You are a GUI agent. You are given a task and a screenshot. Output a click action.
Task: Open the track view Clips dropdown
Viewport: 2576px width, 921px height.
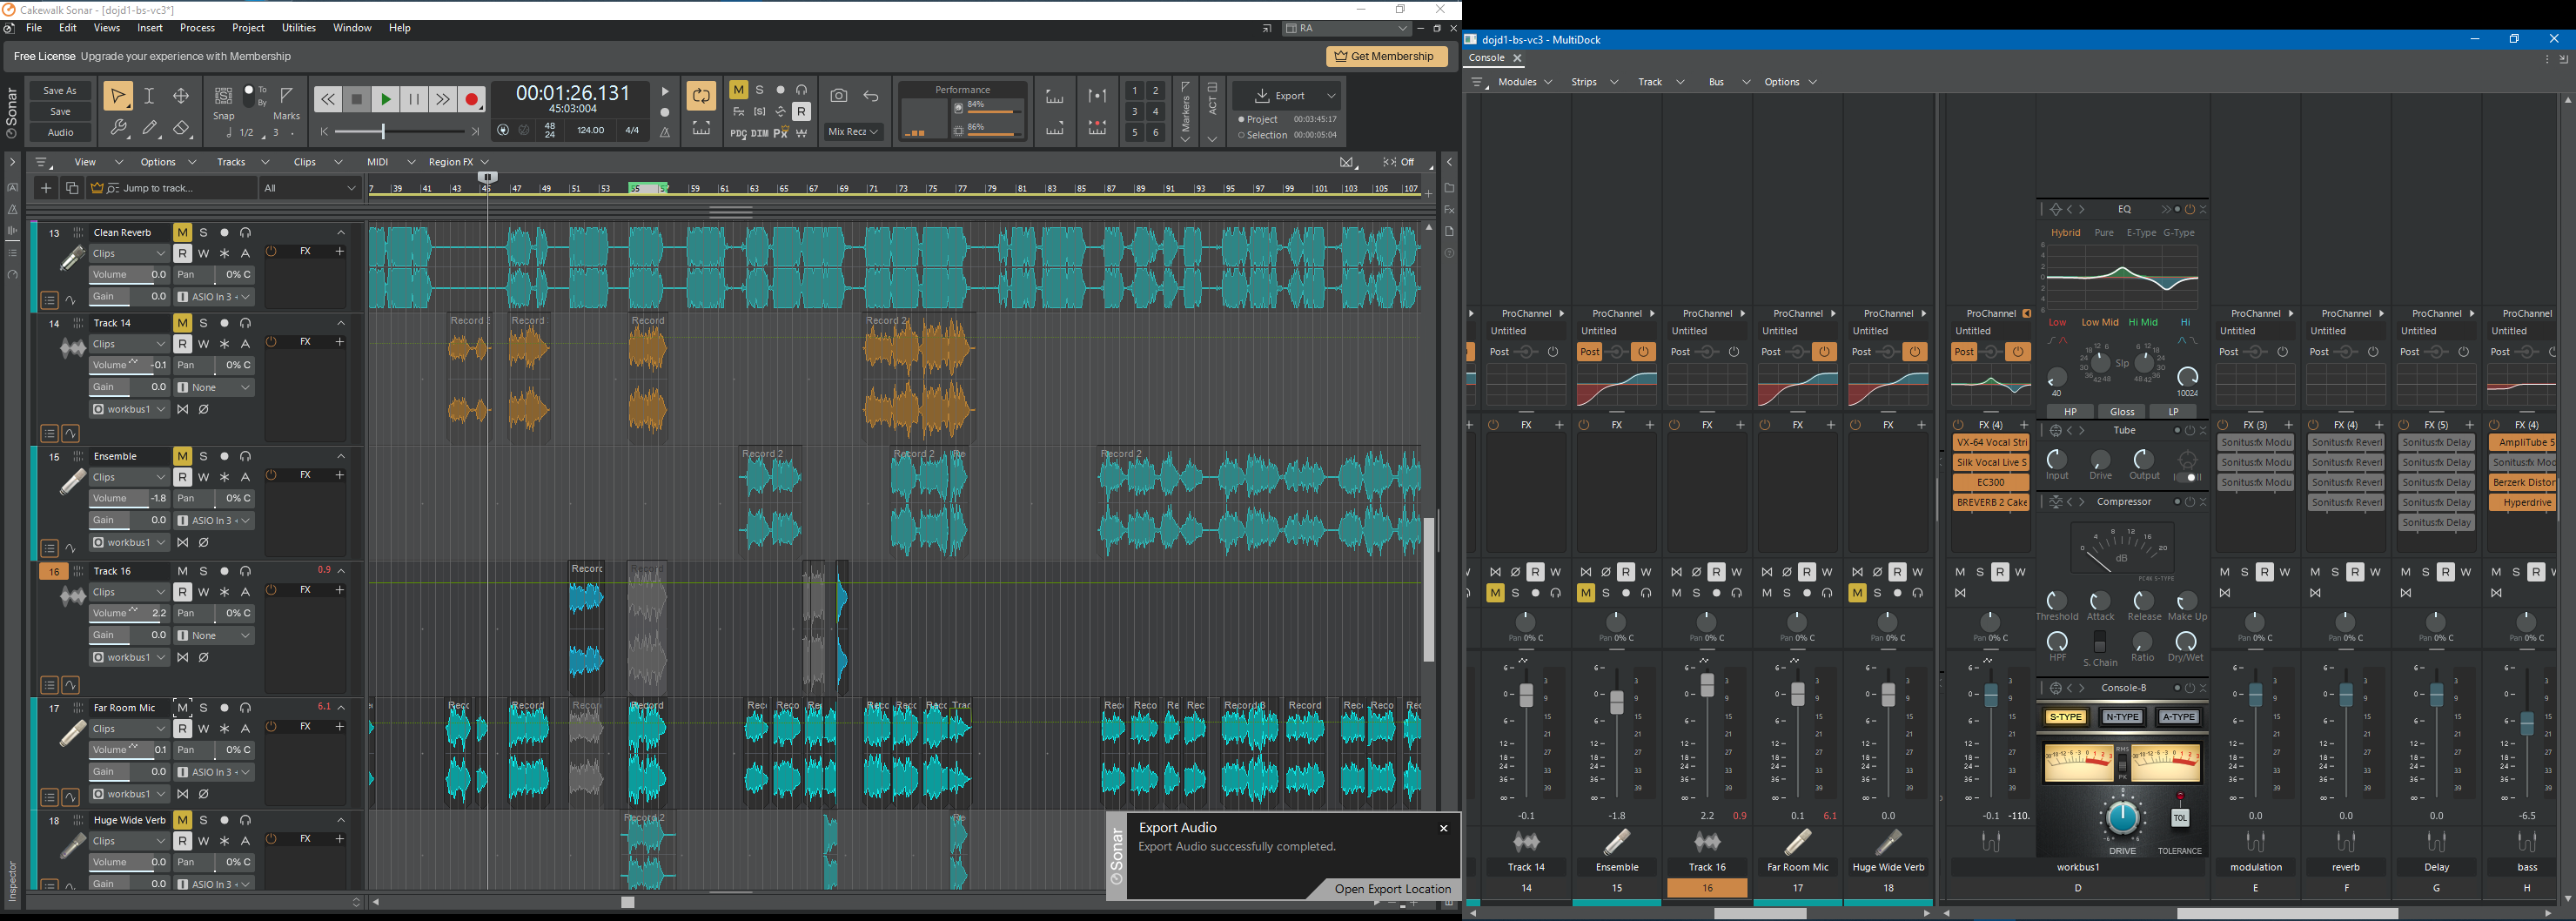click(x=317, y=162)
